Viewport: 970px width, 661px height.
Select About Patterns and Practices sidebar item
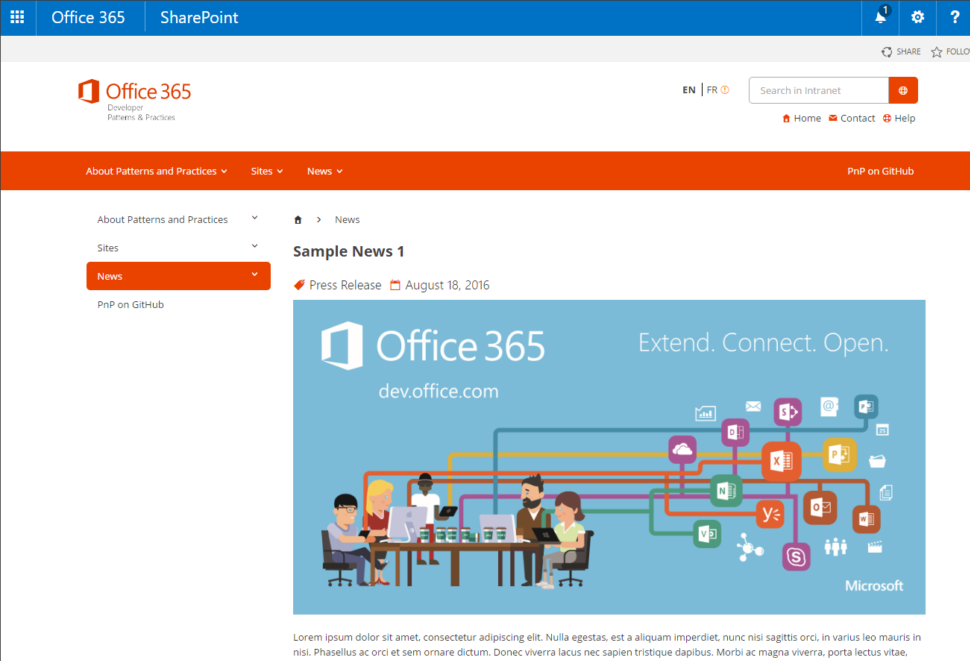(162, 220)
